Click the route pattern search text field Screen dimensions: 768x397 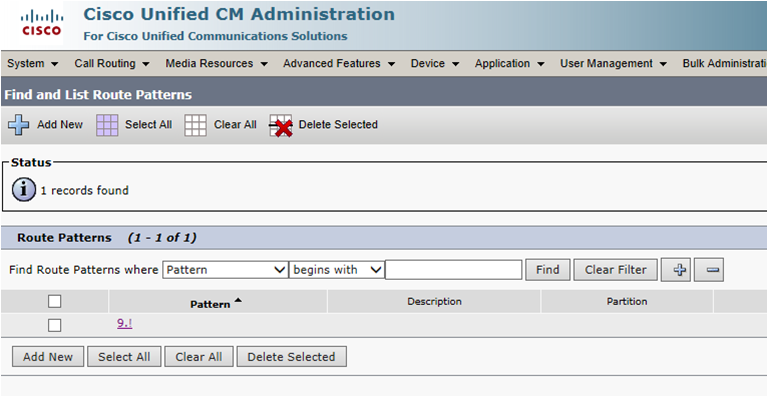coord(454,270)
